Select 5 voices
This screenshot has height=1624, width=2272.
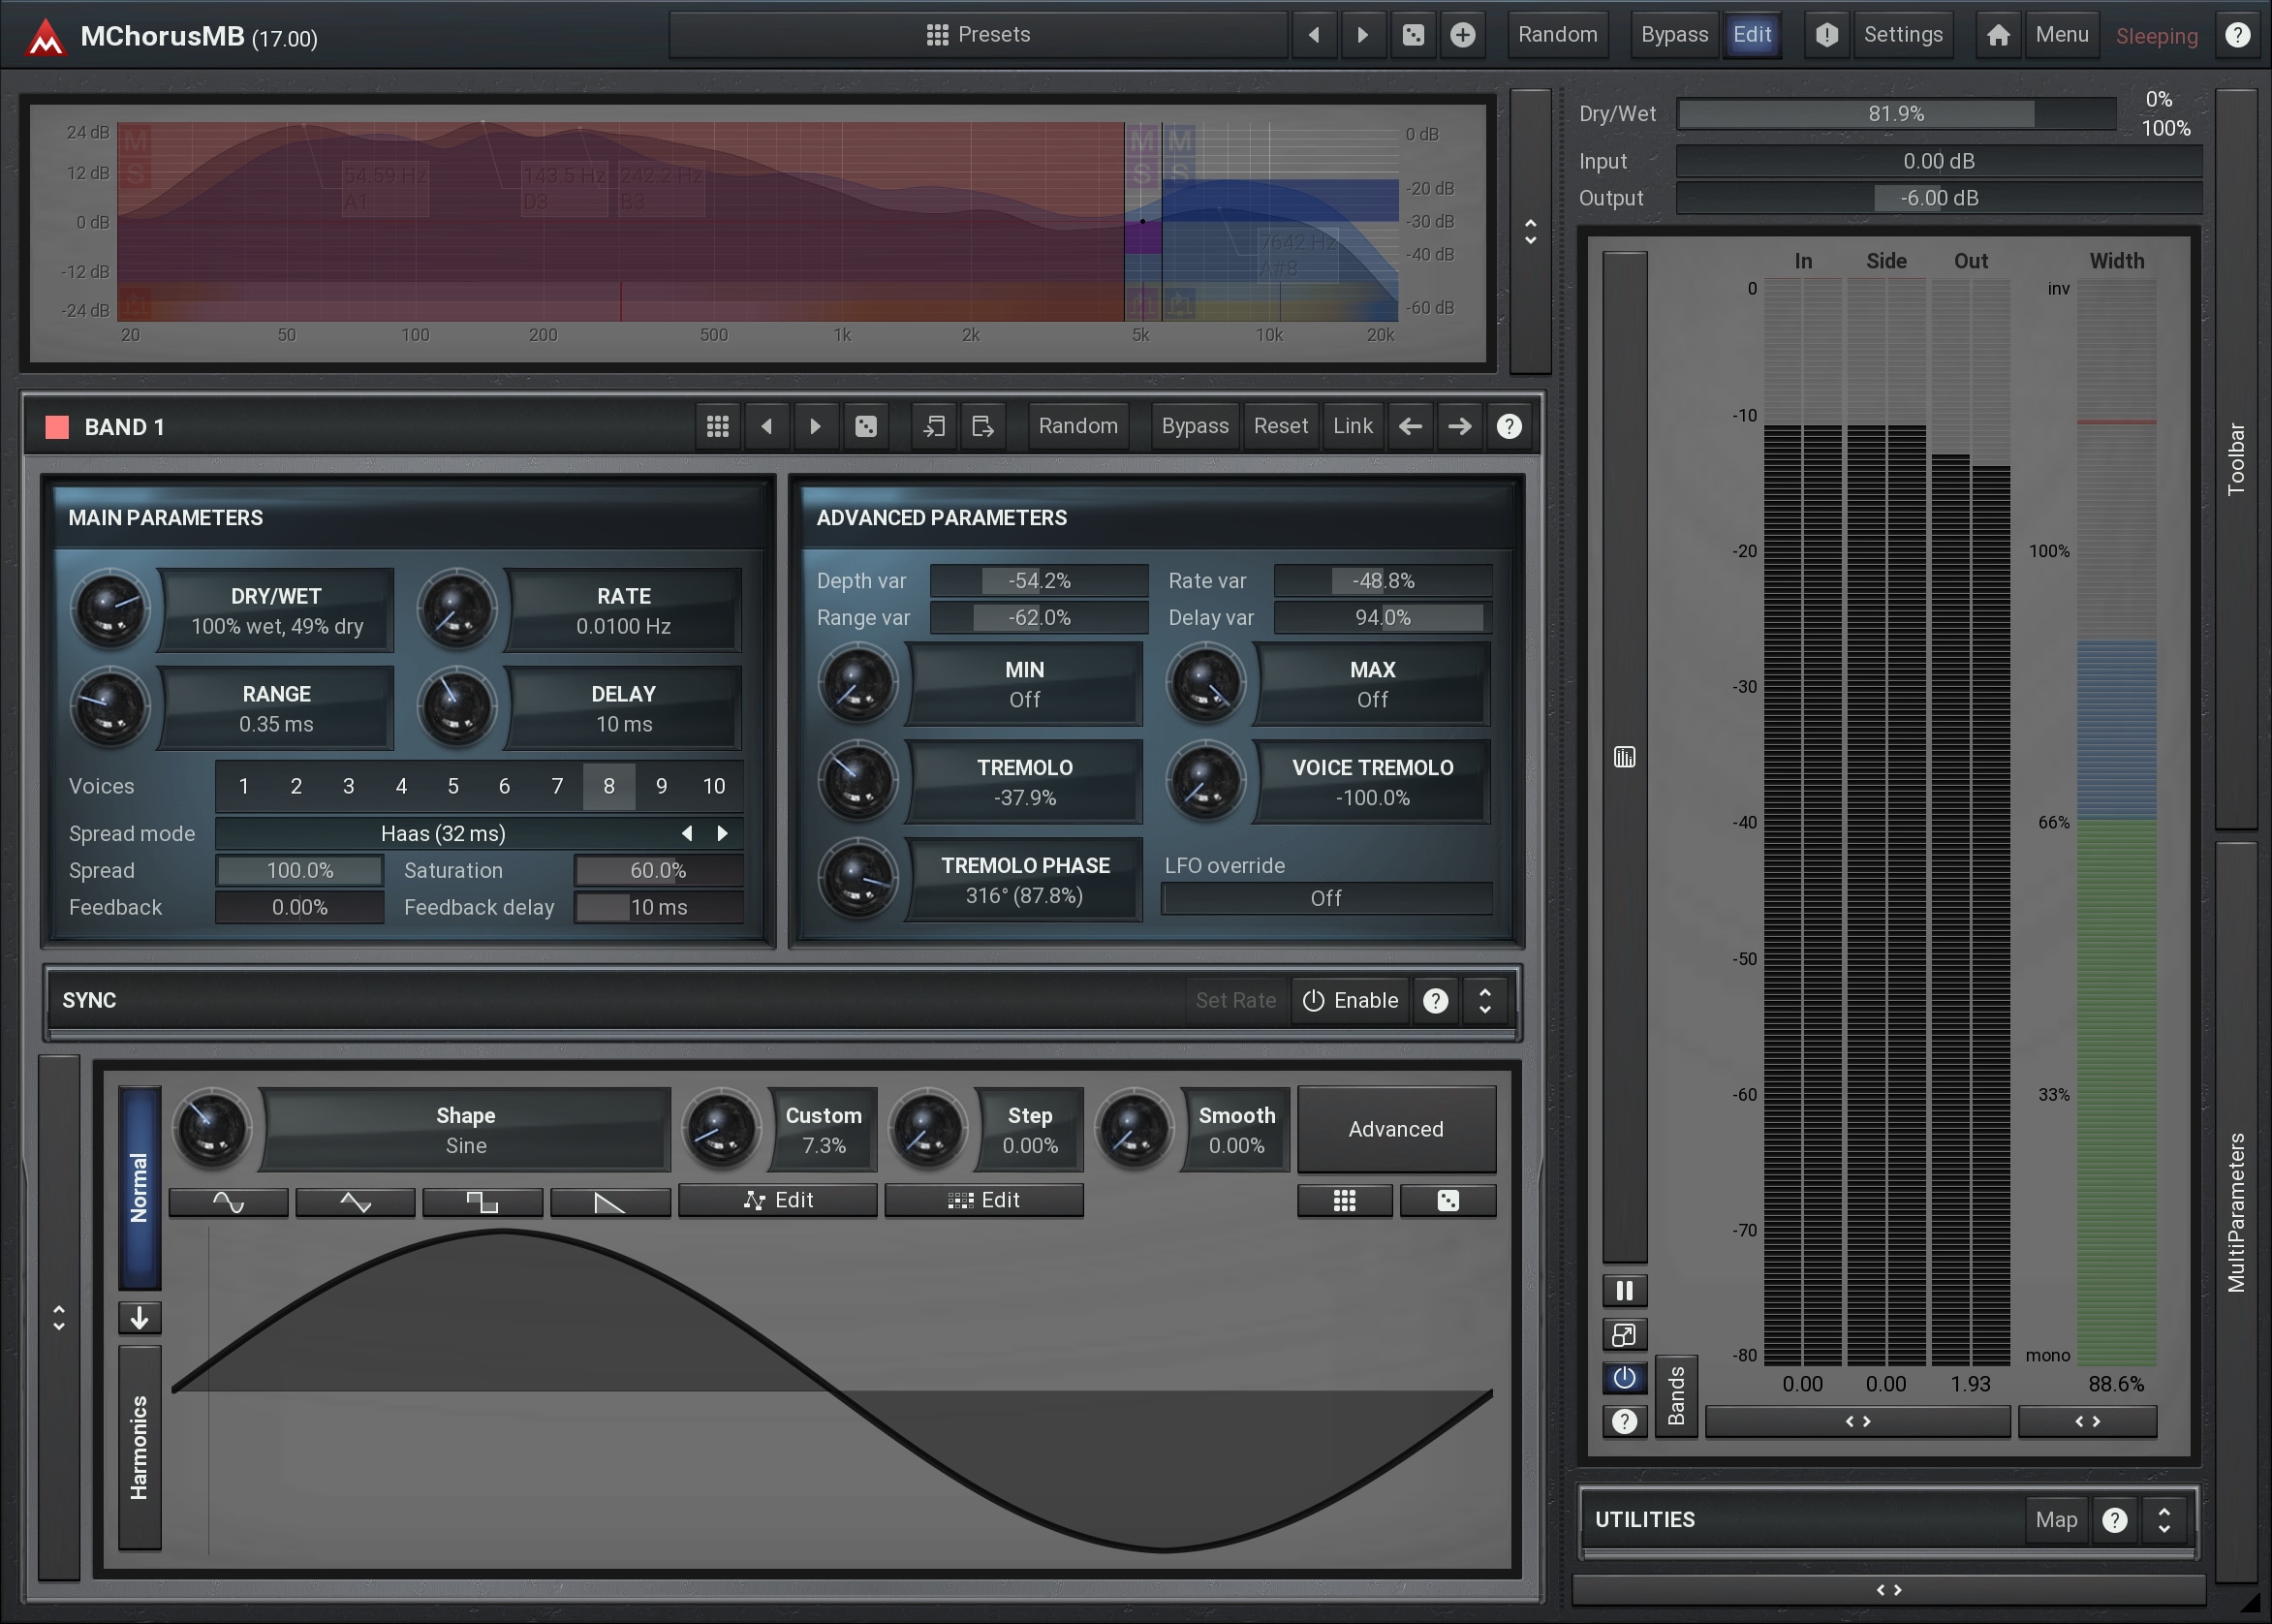(x=453, y=786)
